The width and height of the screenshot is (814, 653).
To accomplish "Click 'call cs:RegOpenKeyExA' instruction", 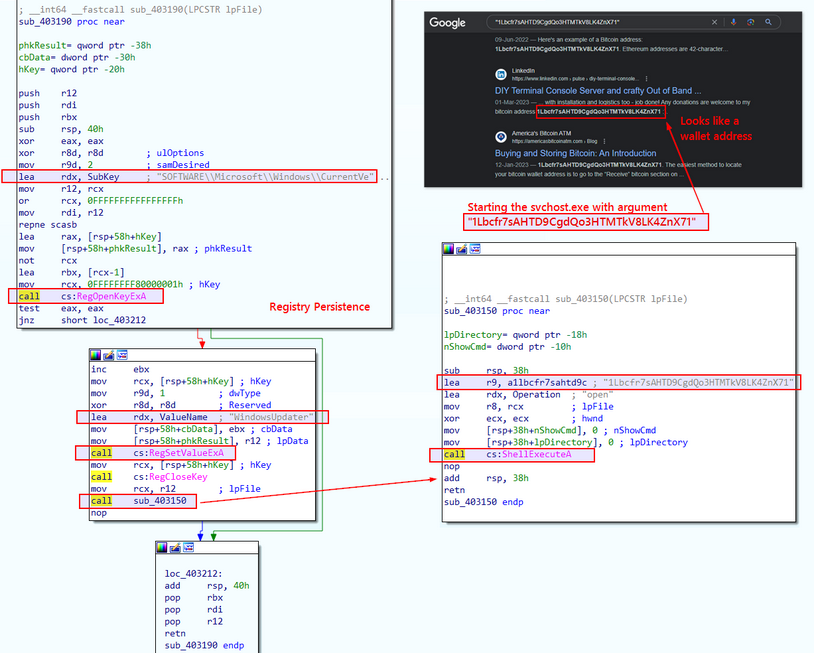I will click(x=83, y=296).
